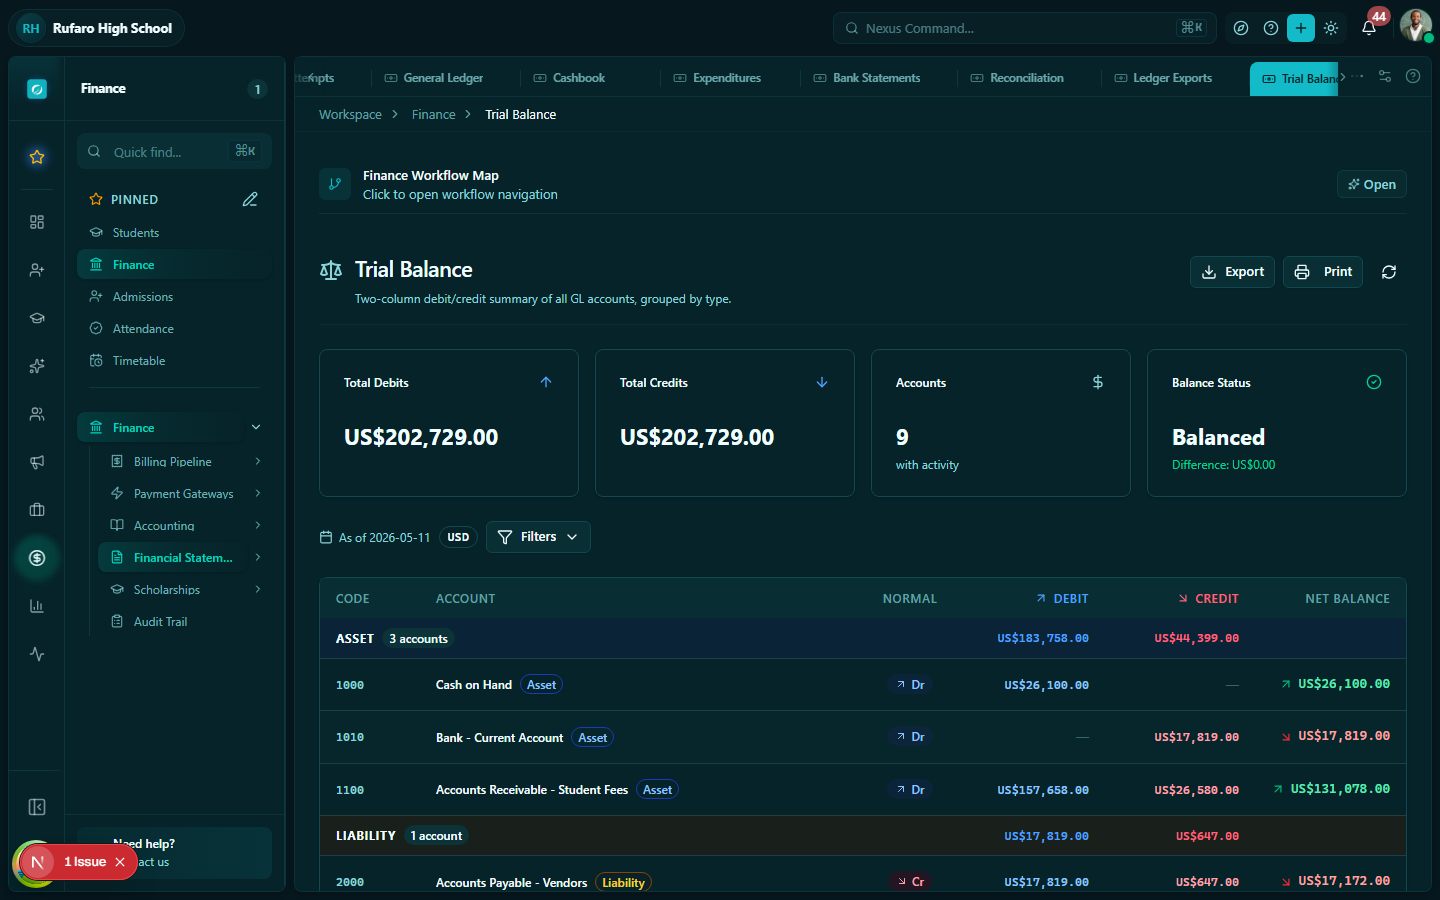Viewport: 1440px width, 900px height.
Task: Collapse the Finance section chevron
Action: [256, 427]
